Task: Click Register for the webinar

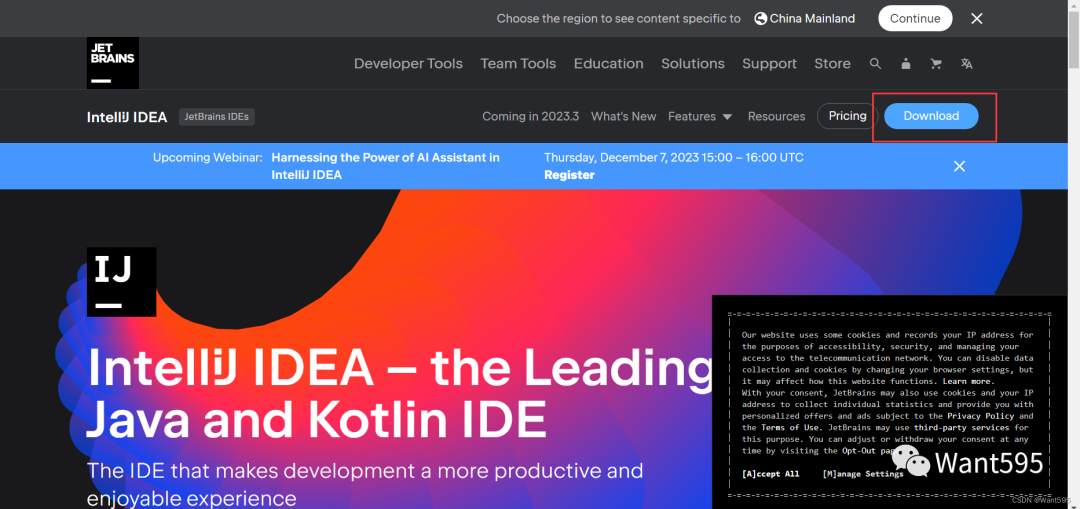Action: point(569,175)
